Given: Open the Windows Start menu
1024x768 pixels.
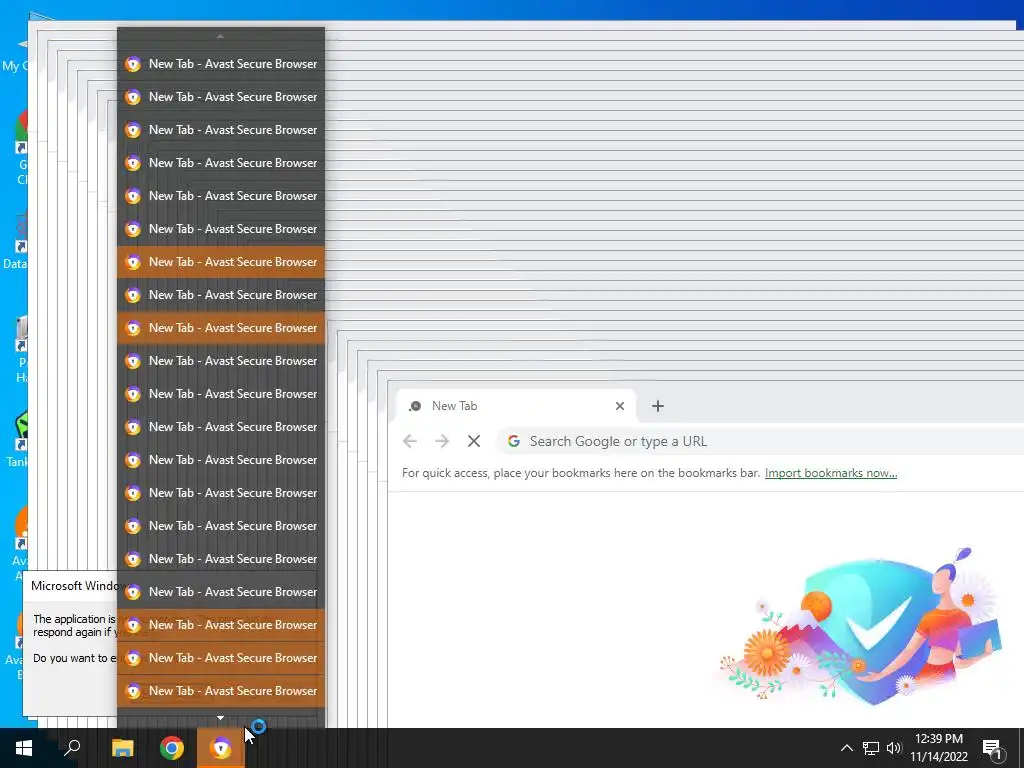Looking at the screenshot, I should [x=24, y=748].
